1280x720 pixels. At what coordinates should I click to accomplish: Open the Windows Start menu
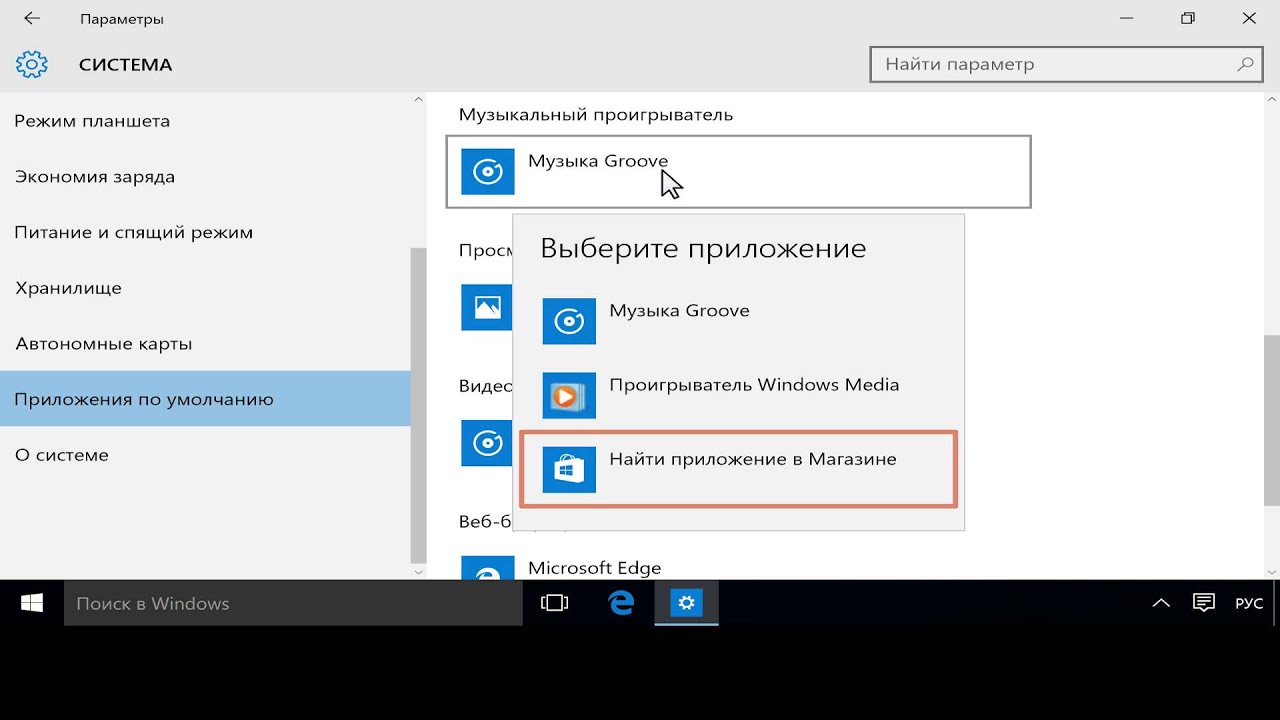tap(32, 603)
